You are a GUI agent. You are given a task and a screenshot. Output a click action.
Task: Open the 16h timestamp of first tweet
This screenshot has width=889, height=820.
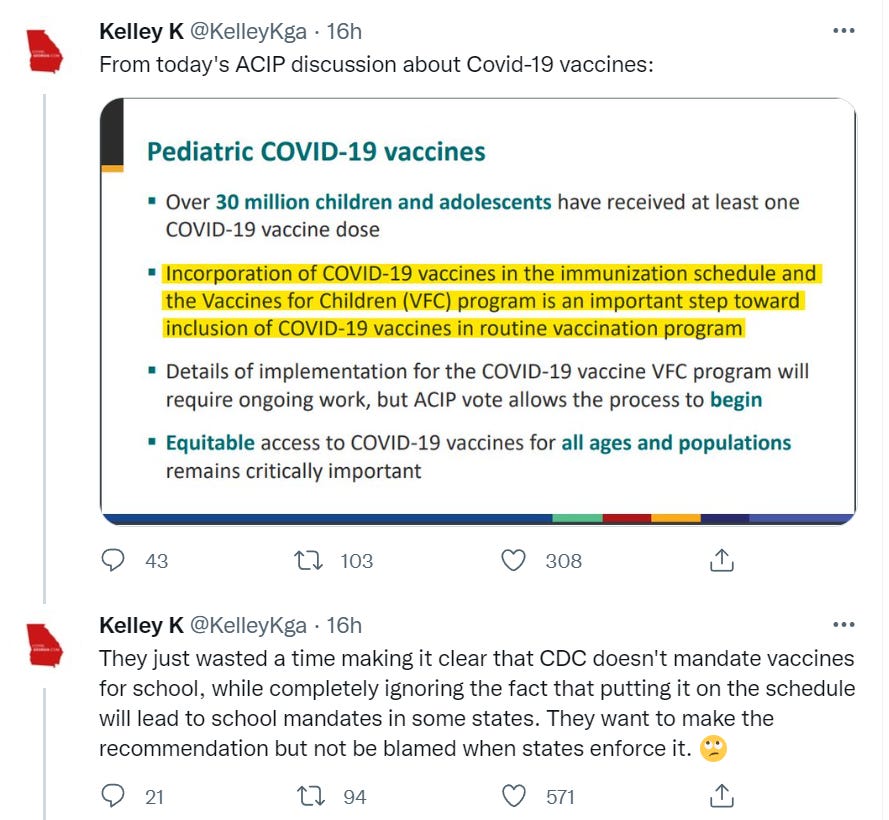point(344,32)
